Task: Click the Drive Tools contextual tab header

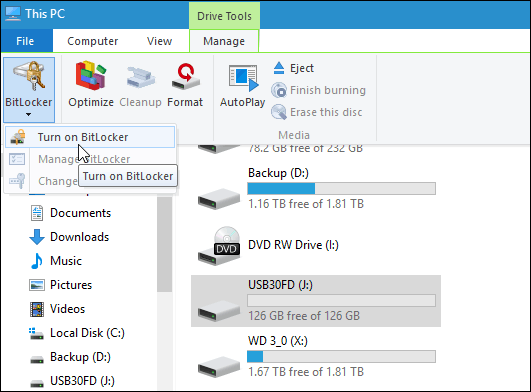Action: click(x=224, y=16)
